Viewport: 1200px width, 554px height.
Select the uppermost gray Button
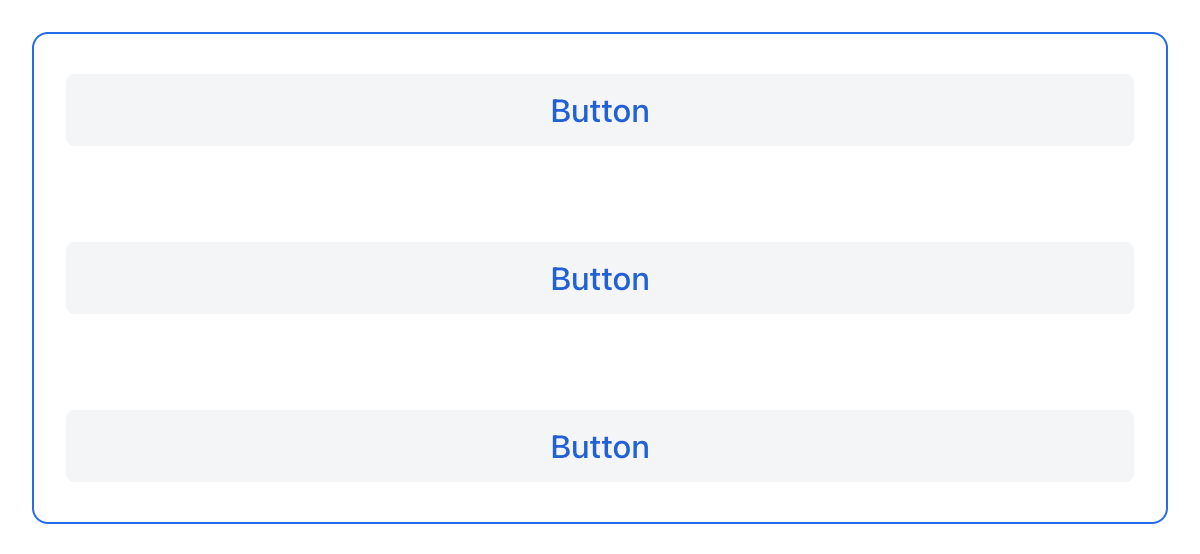click(x=600, y=110)
